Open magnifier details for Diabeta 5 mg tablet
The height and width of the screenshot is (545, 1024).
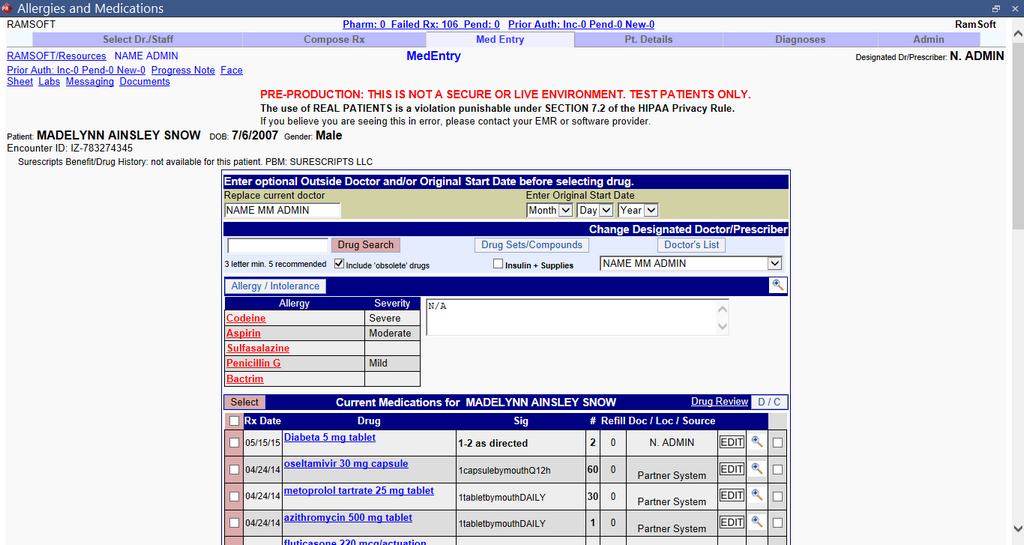tap(757, 442)
